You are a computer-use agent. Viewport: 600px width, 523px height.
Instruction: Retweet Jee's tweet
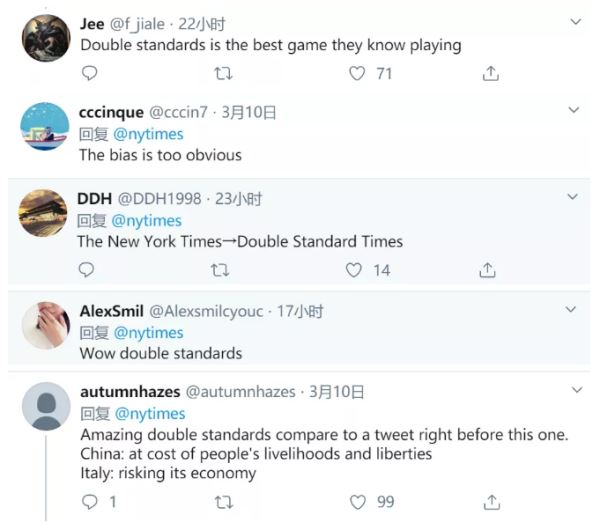coord(223,73)
